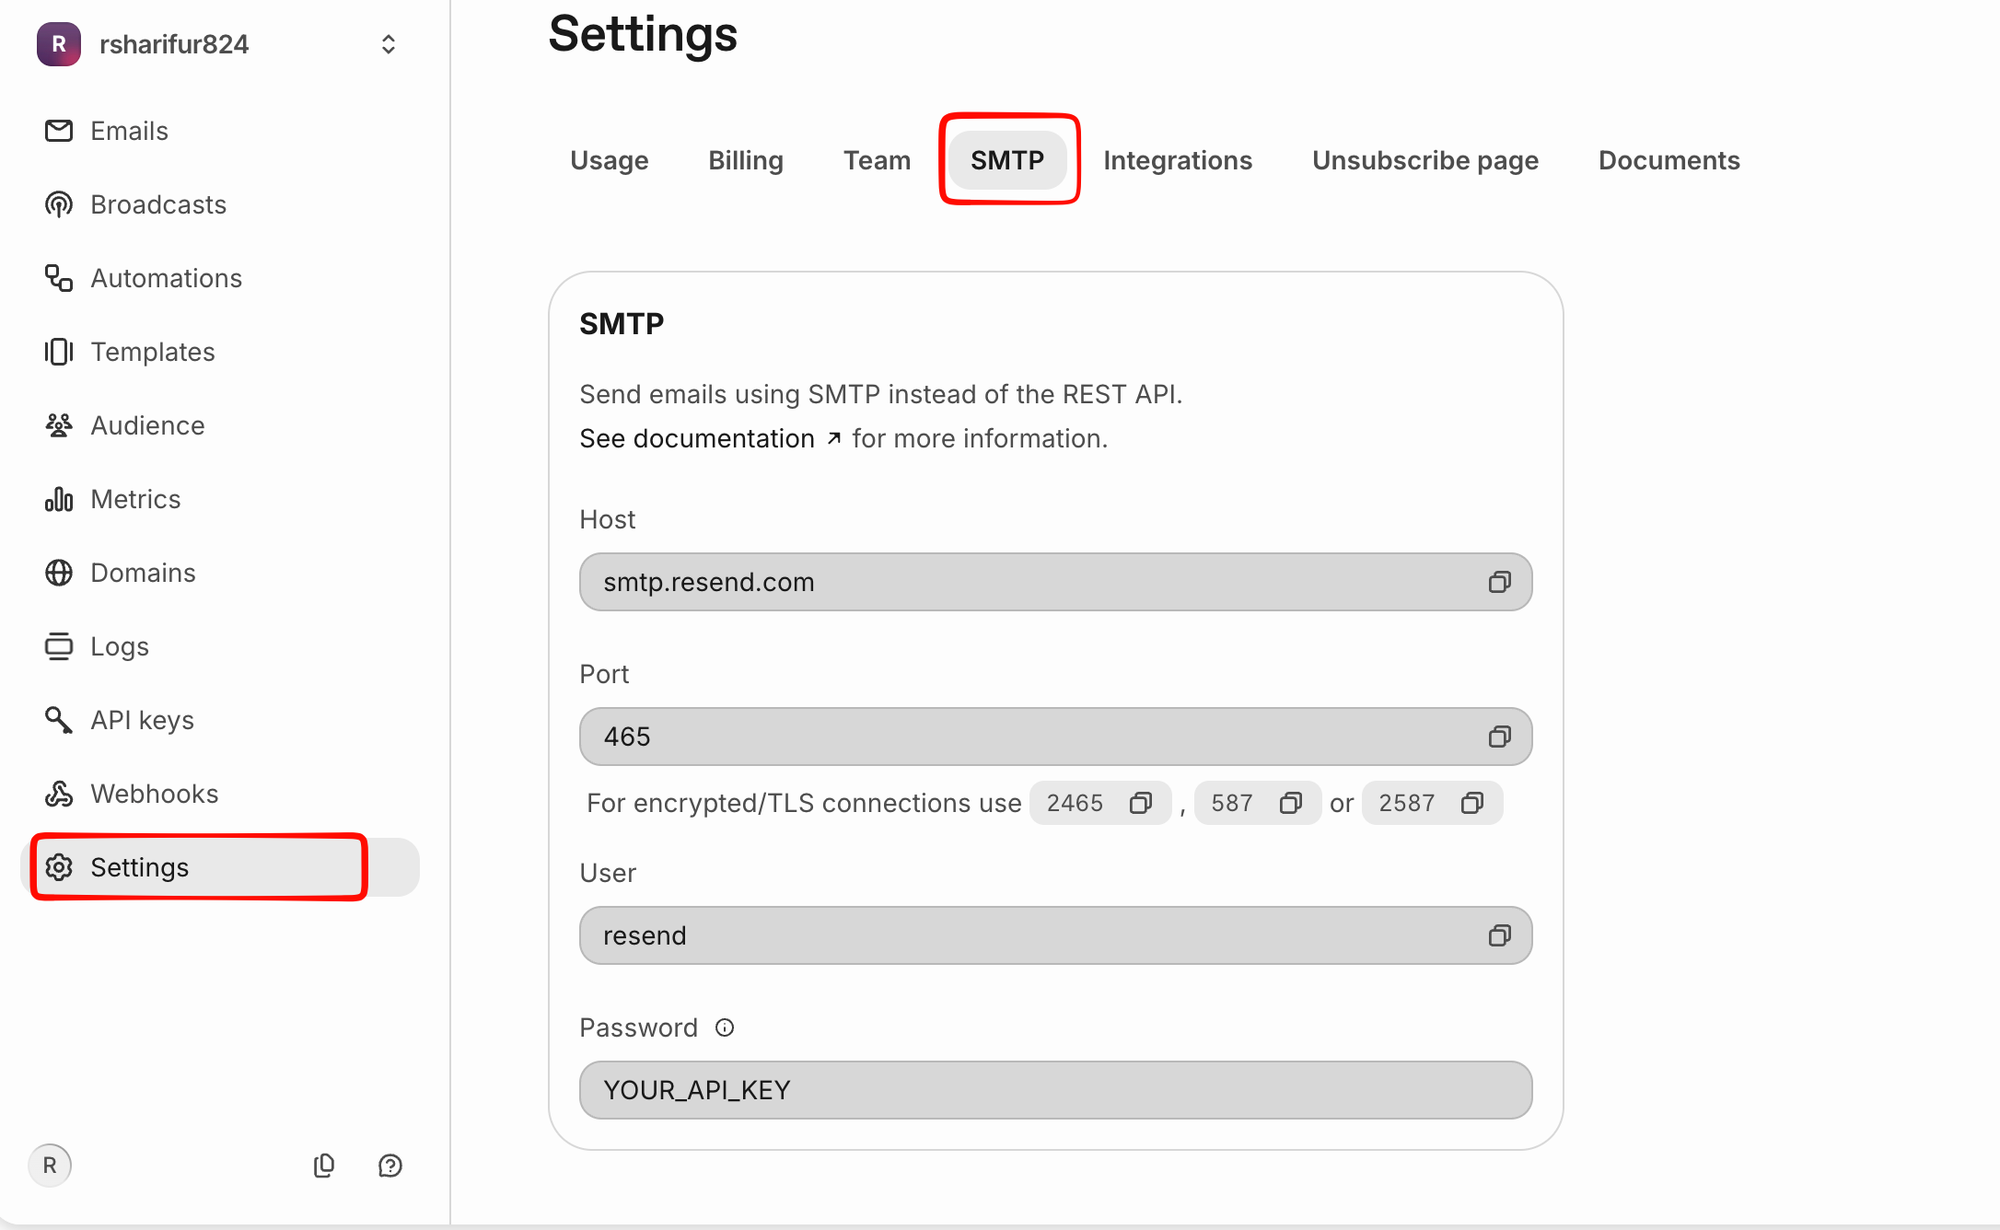This screenshot has height=1230, width=2000.
Task: Click the Port field showing 465
Action: pyautogui.click(x=1056, y=737)
